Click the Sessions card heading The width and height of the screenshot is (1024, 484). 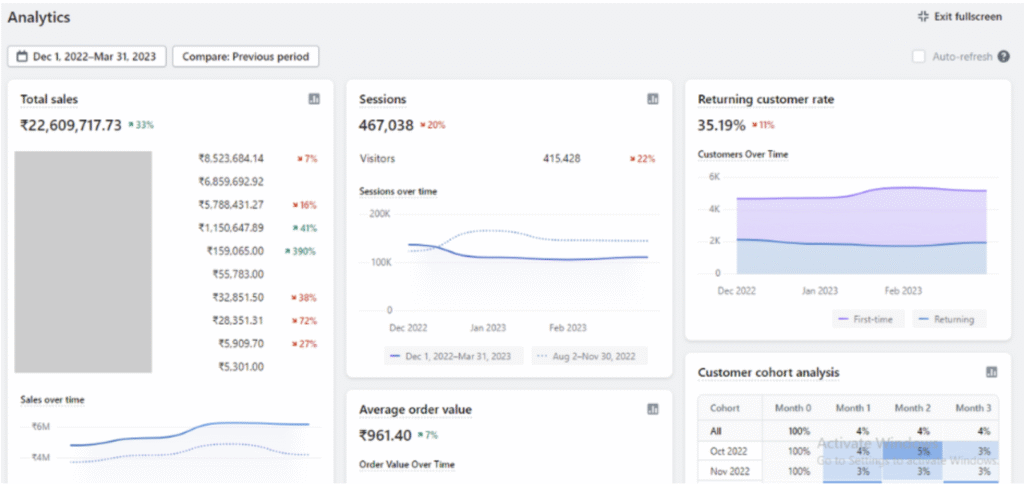point(382,99)
